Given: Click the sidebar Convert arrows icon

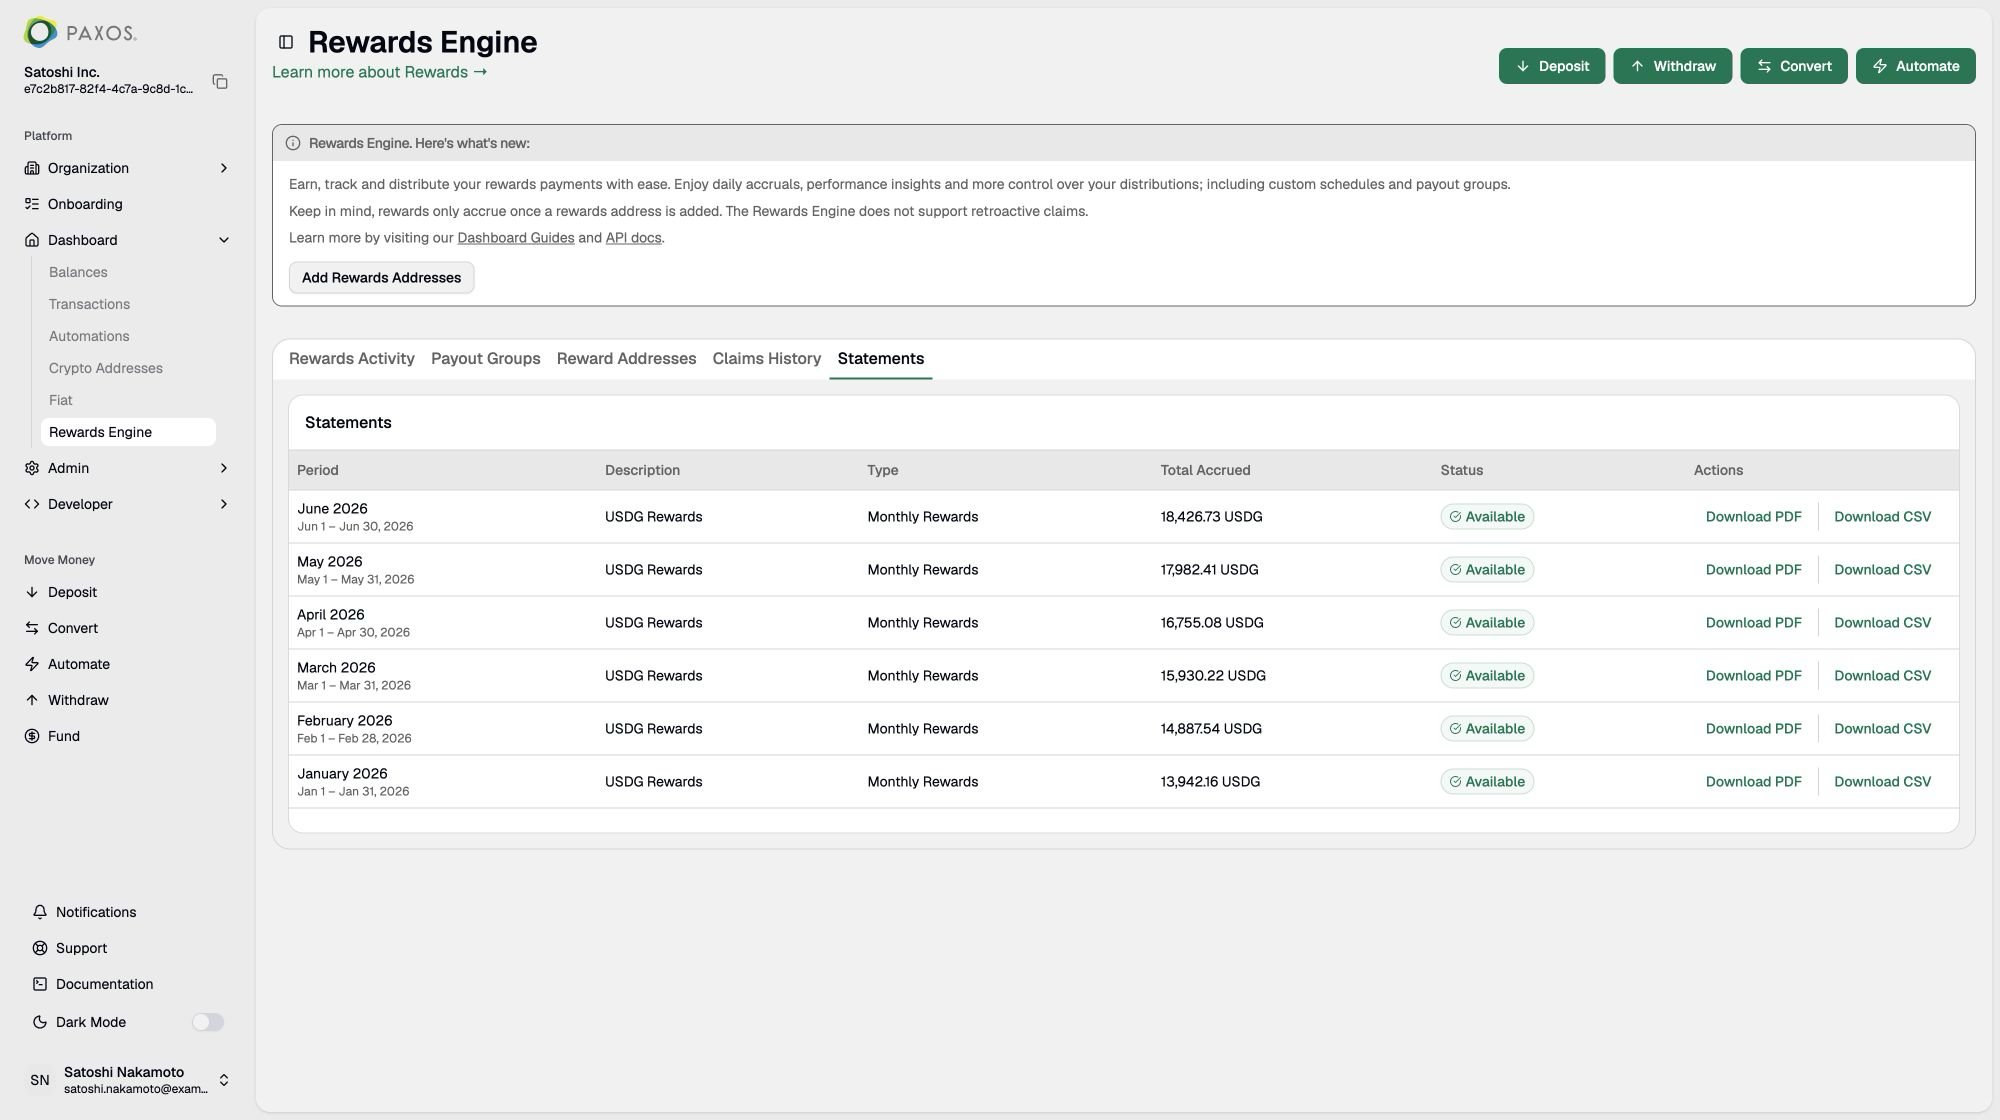Looking at the screenshot, I should pos(32,628).
